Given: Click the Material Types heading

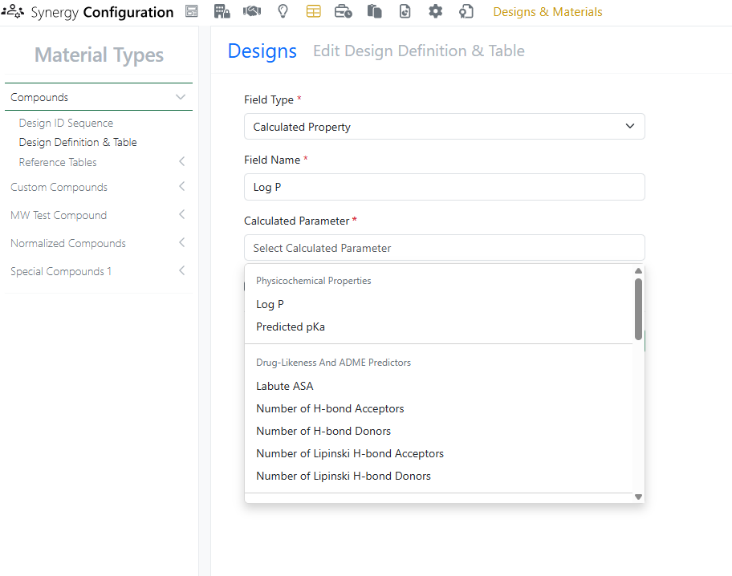Looking at the screenshot, I should click(99, 55).
